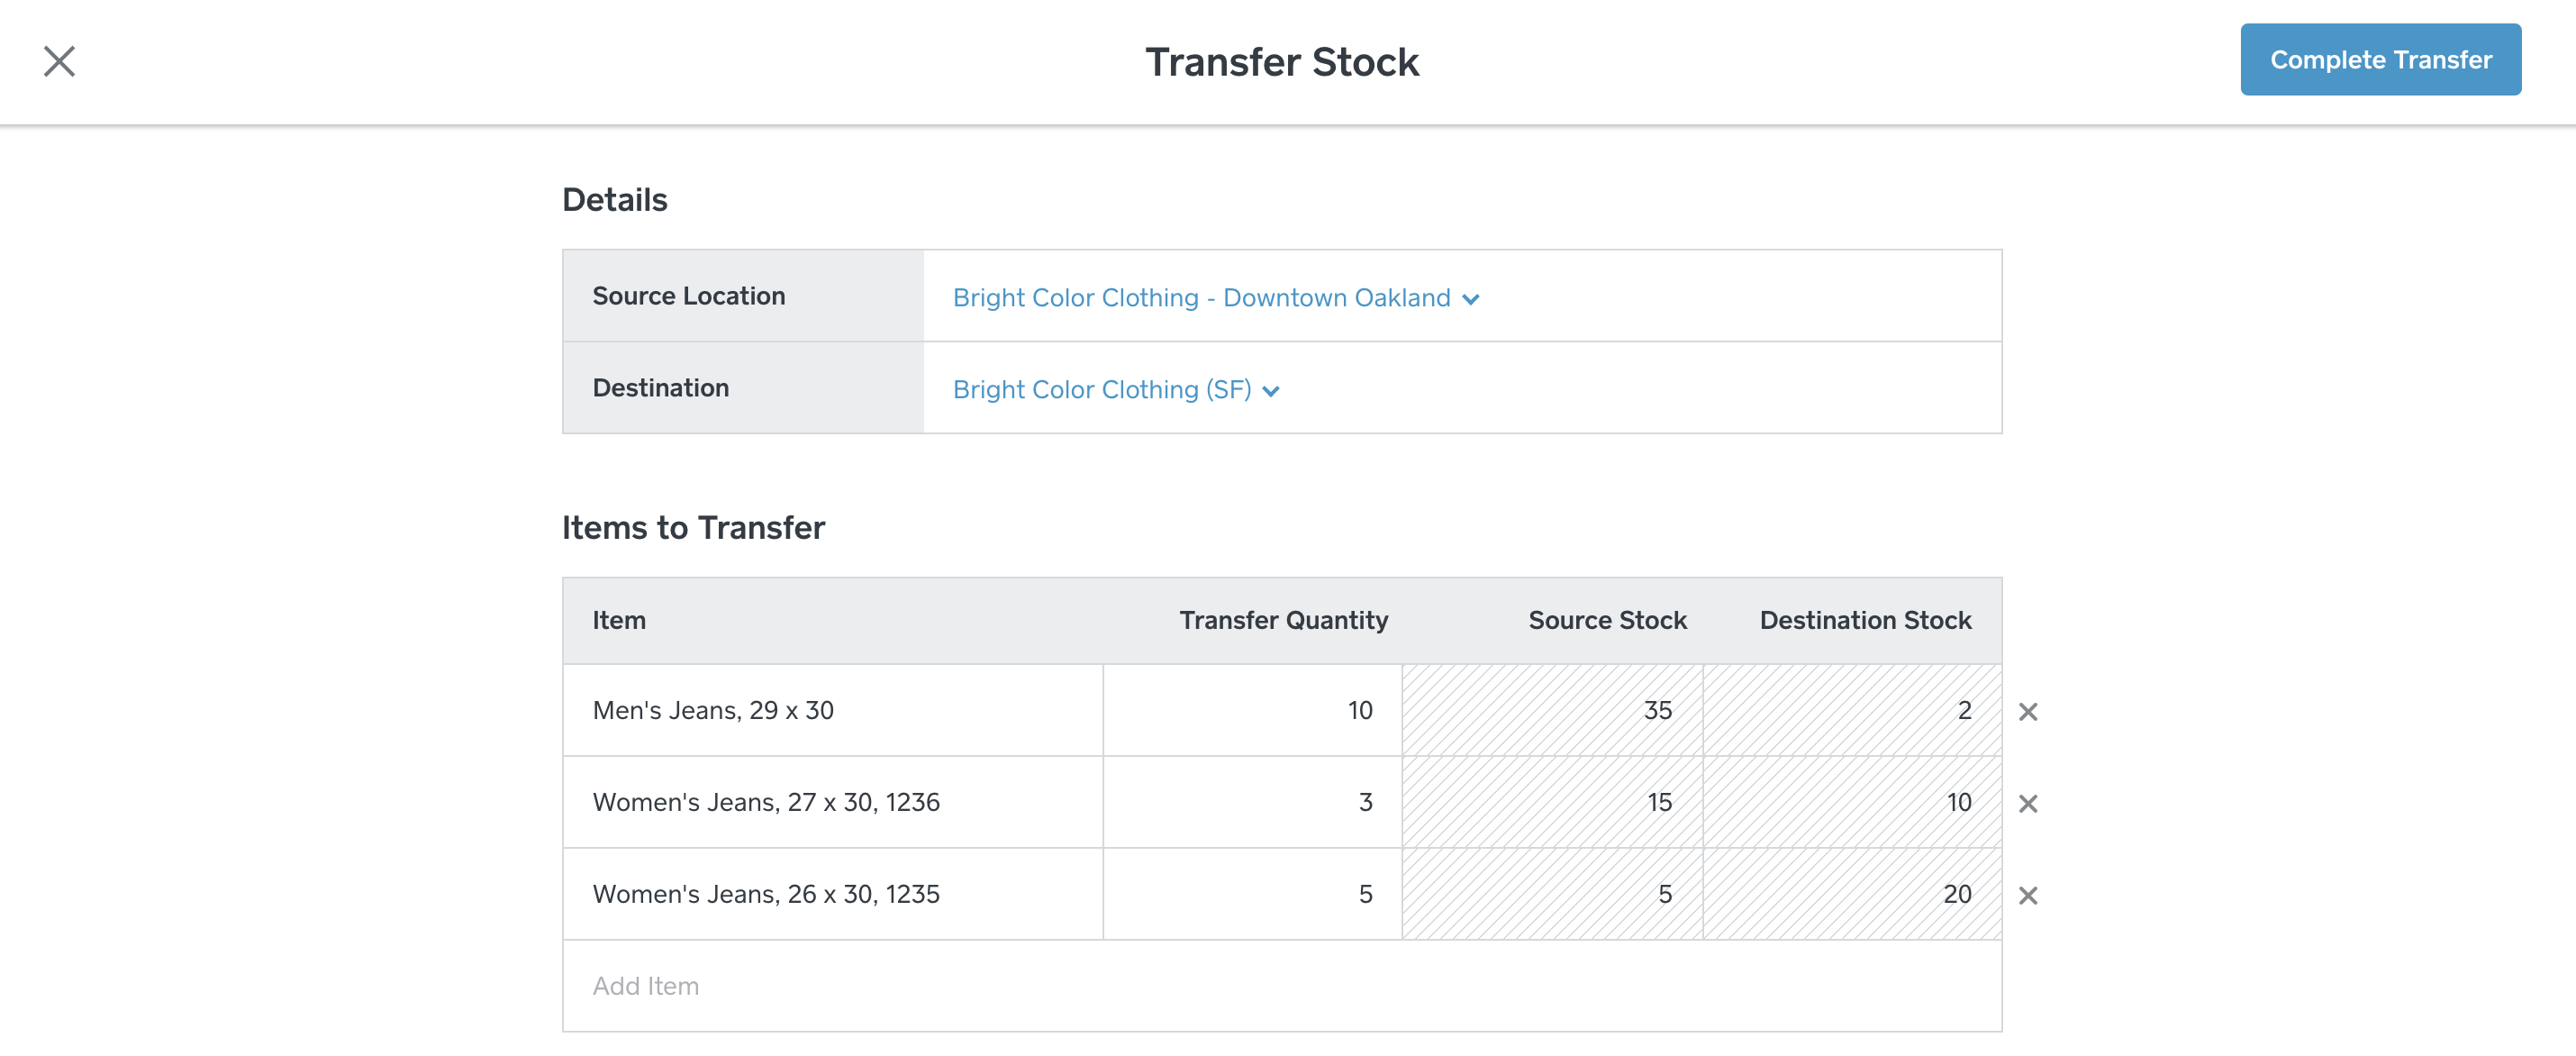Screen dimensions: 2576x1056
Task: Edit transfer quantity for Women's Jeans 1236
Action: pos(1252,803)
